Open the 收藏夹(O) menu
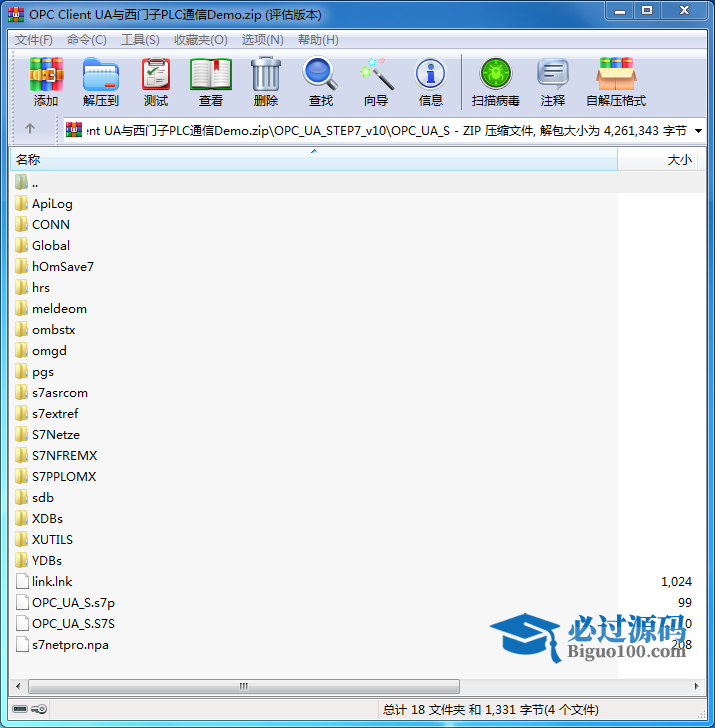 pos(201,40)
